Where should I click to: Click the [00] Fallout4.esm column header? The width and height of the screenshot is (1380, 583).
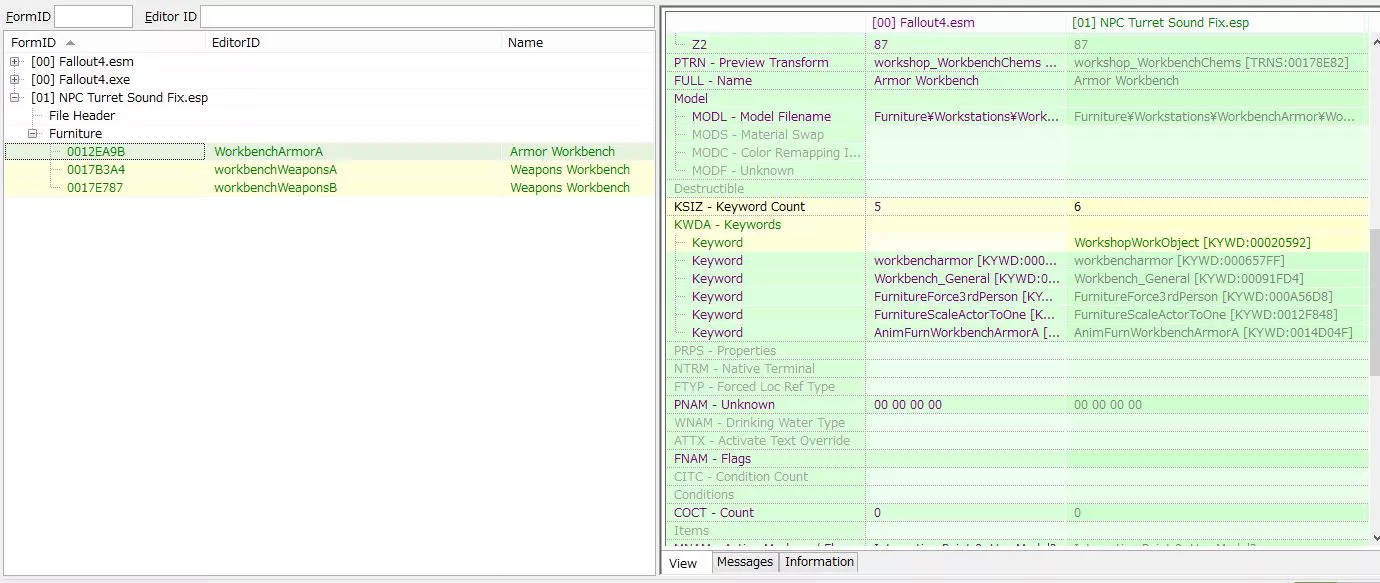click(x=966, y=23)
